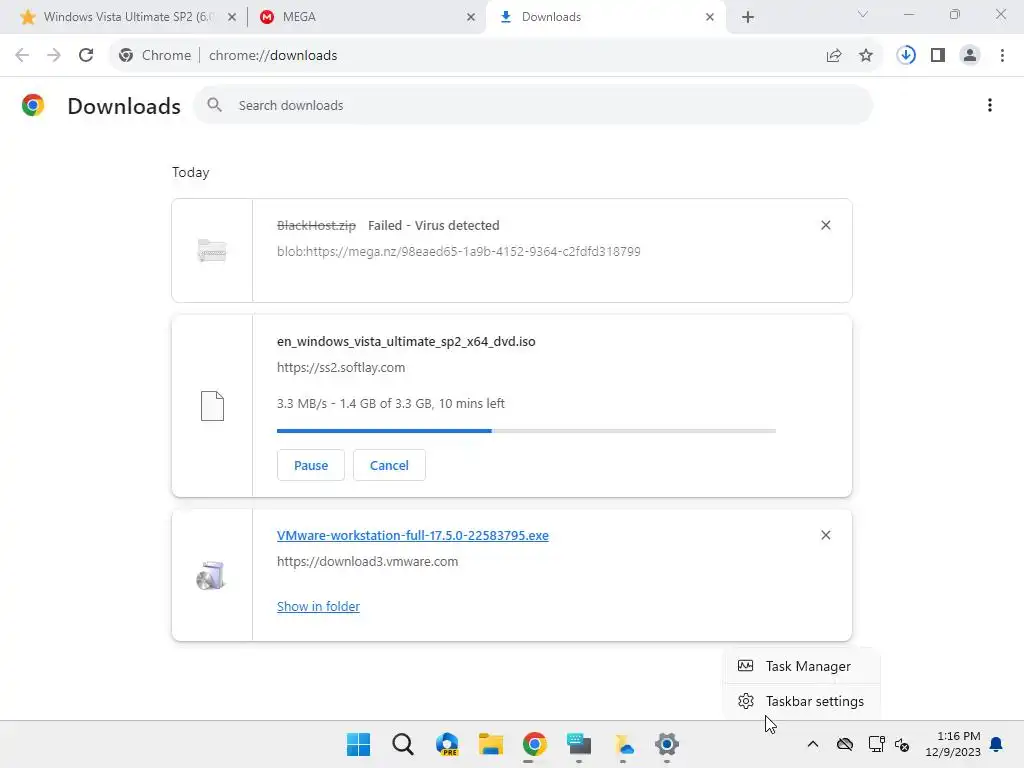The height and width of the screenshot is (768, 1024).
Task: Click the 'Failed - Virus detected' status text
Action: 434,225
